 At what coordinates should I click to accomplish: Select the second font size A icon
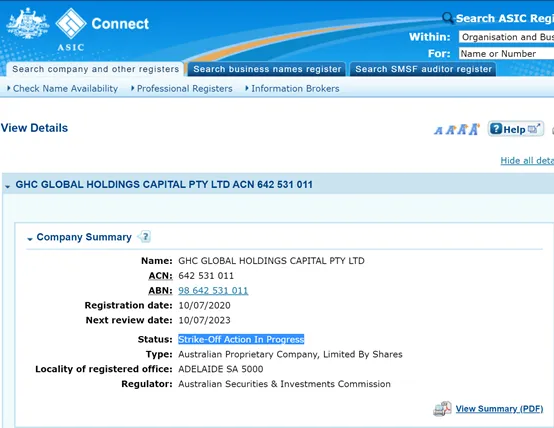pos(450,130)
